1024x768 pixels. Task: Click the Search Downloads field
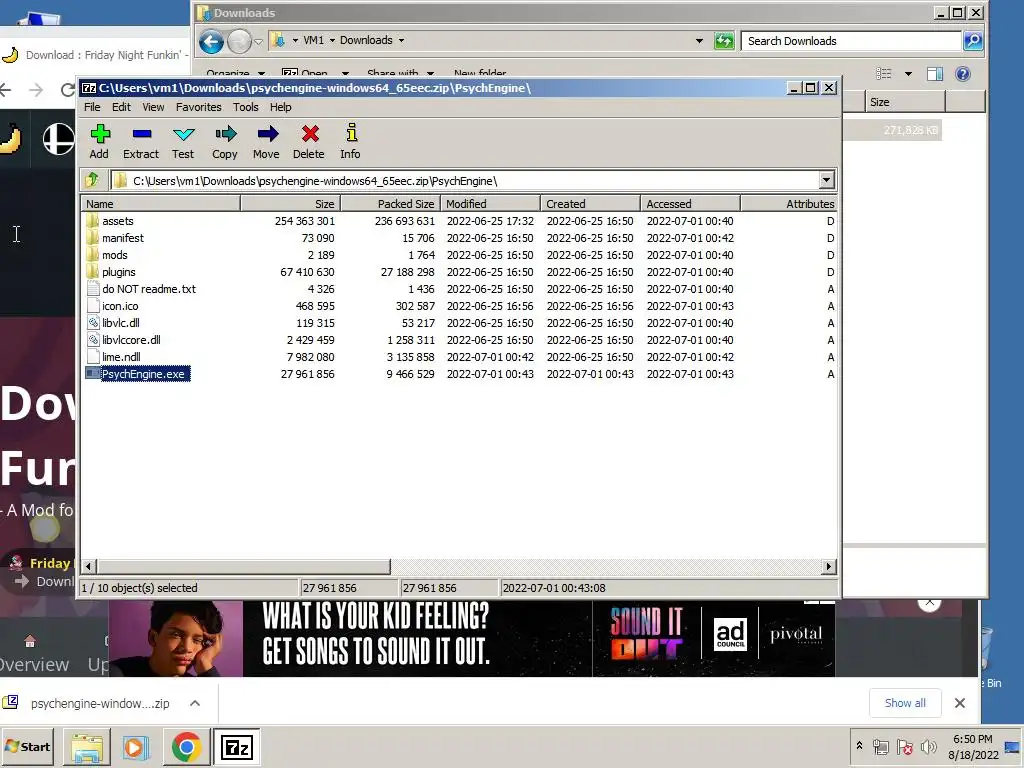[x=851, y=41]
